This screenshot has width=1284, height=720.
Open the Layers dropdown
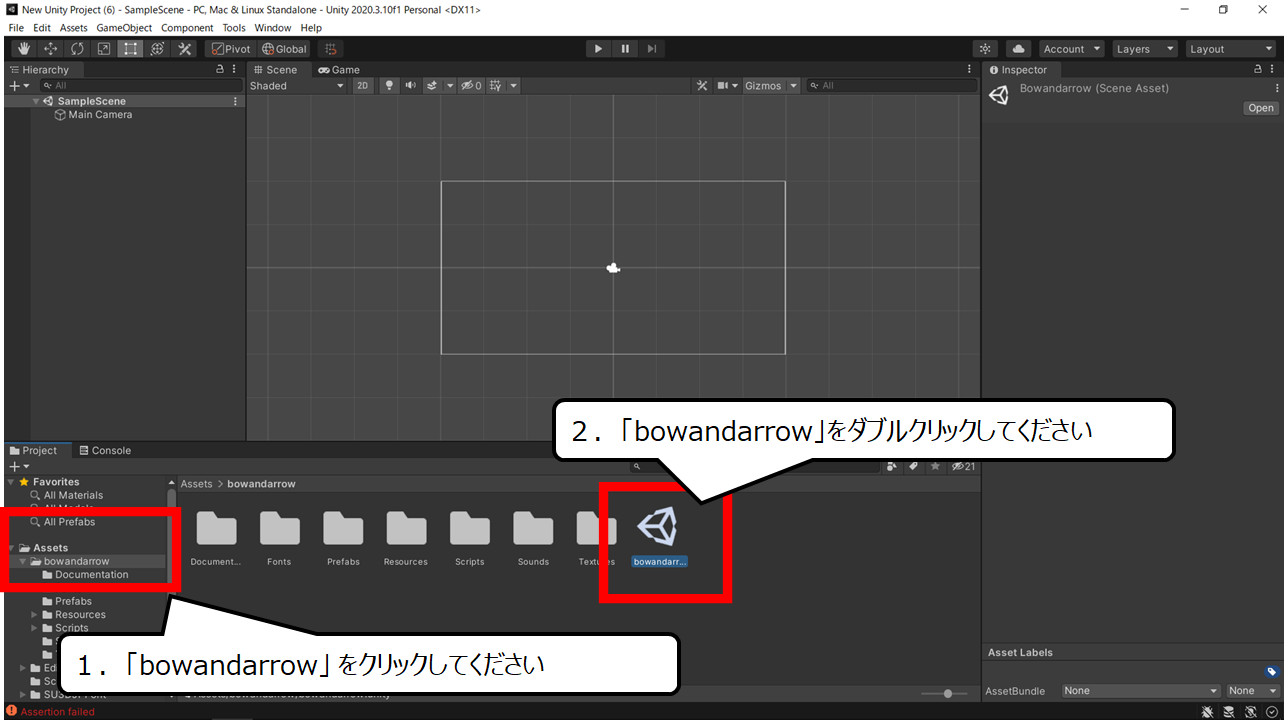pos(1144,49)
